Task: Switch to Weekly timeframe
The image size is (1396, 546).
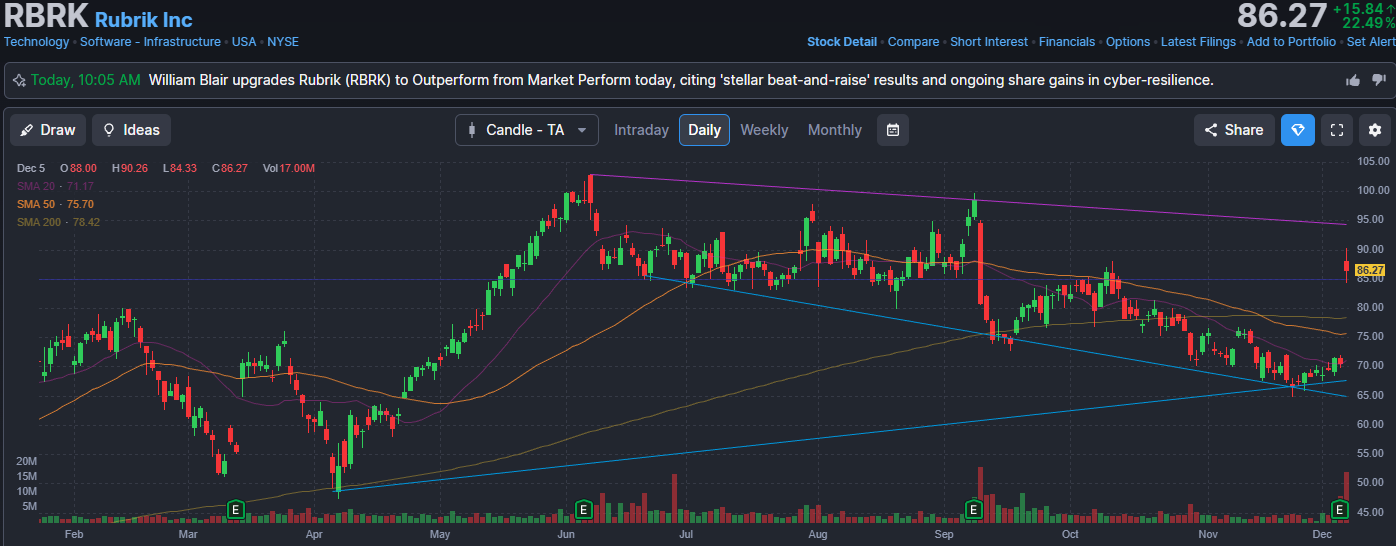Action: 764,130
